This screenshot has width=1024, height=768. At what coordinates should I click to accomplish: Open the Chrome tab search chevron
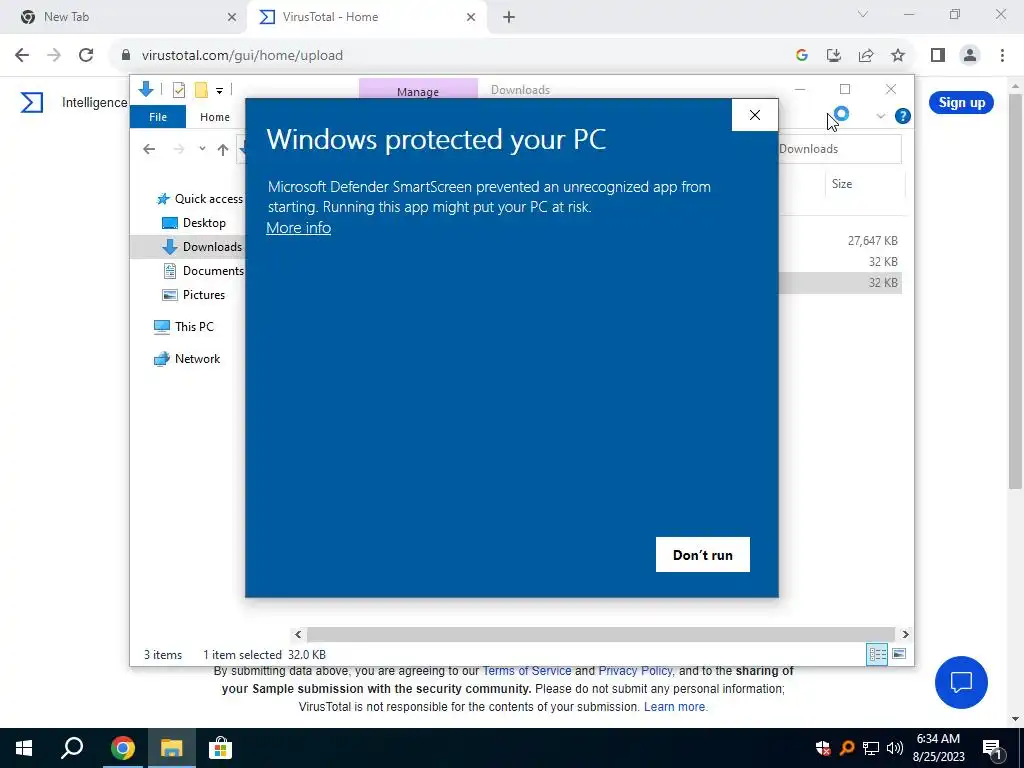[863, 14]
